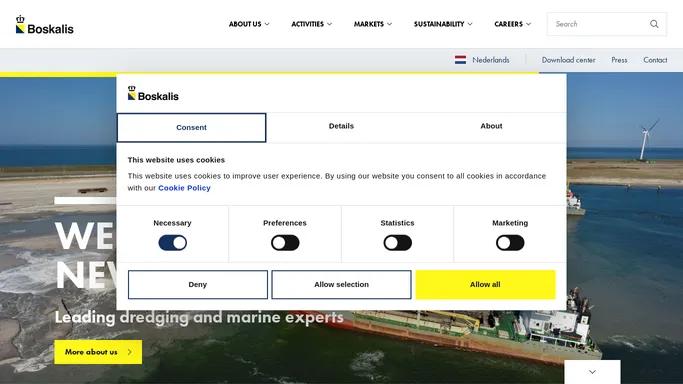Click the yellow Allow all button
The height and width of the screenshot is (384, 683).
click(x=485, y=284)
